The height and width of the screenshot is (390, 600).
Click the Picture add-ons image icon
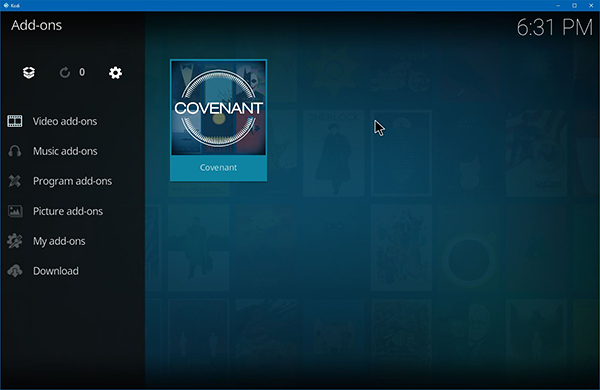tap(15, 211)
